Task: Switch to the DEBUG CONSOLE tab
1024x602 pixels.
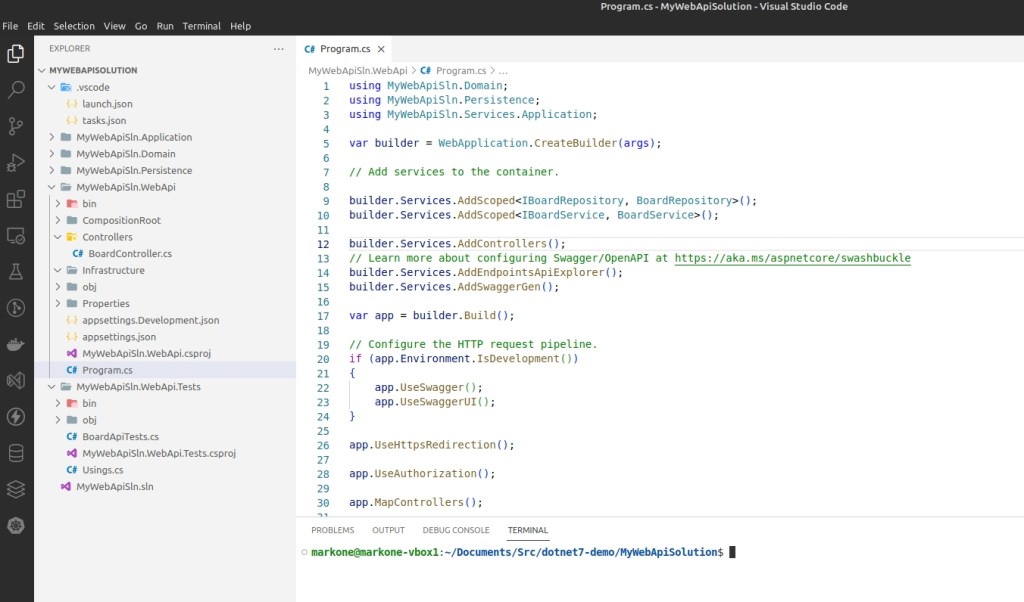Action: [455, 530]
